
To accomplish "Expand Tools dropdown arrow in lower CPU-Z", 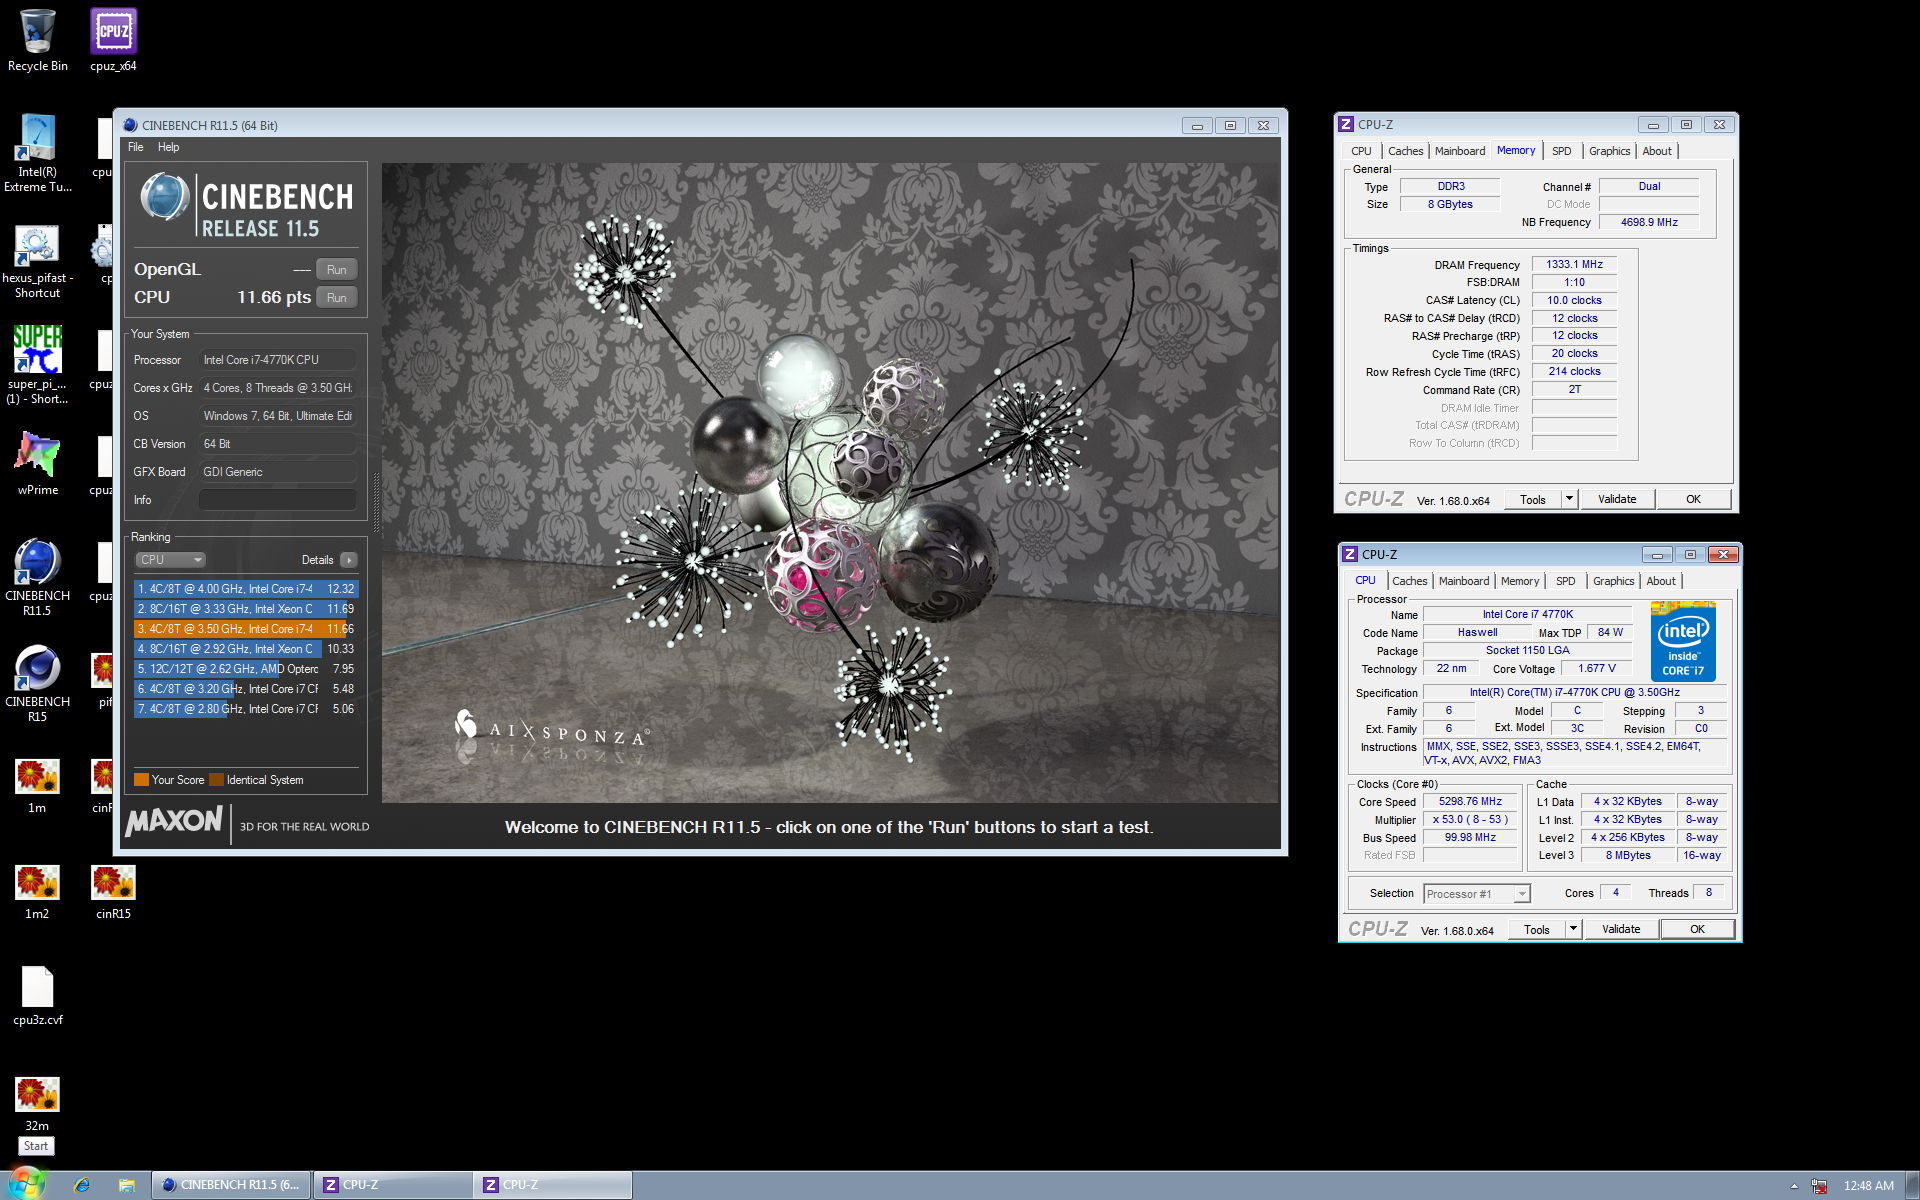I will point(1573,930).
